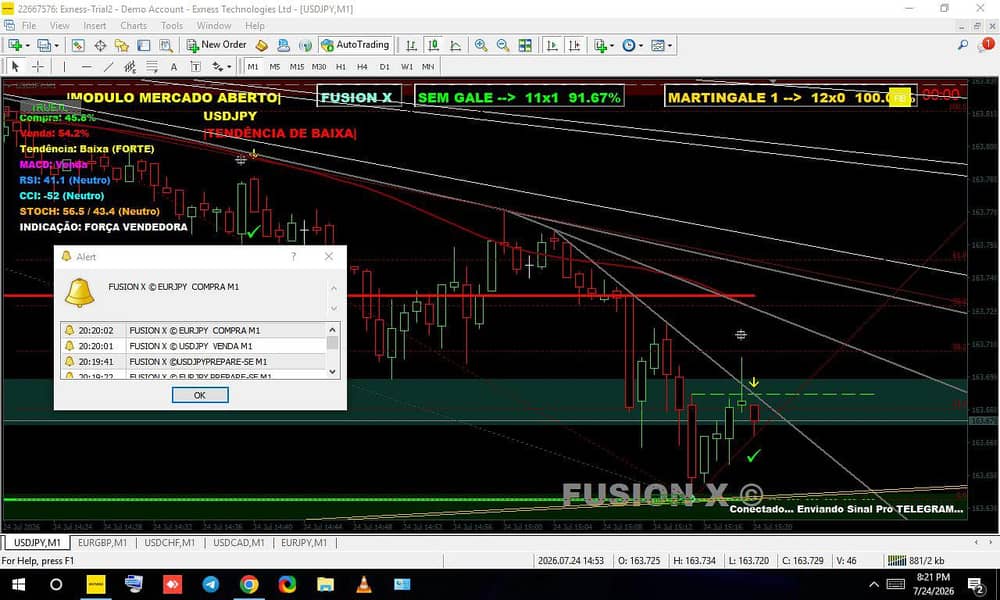The image size is (1000, 600).
Task: Toggle the Terminal panel icon
Action: [144, 45]
